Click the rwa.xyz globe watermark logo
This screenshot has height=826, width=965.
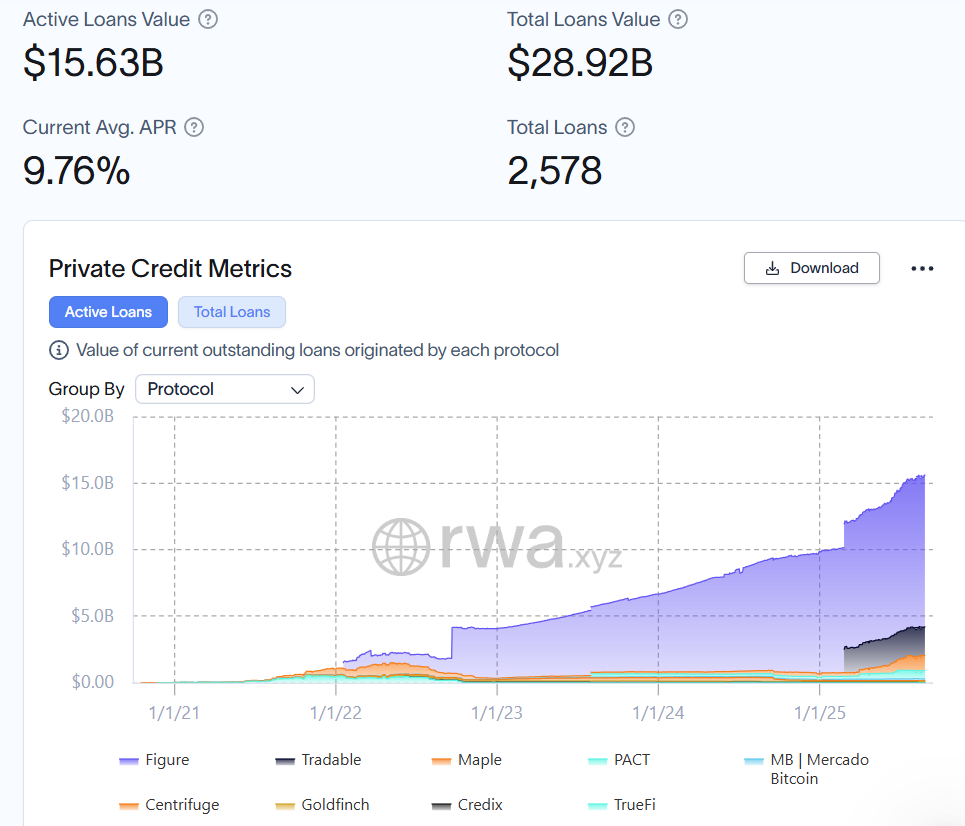coord(402,548)
